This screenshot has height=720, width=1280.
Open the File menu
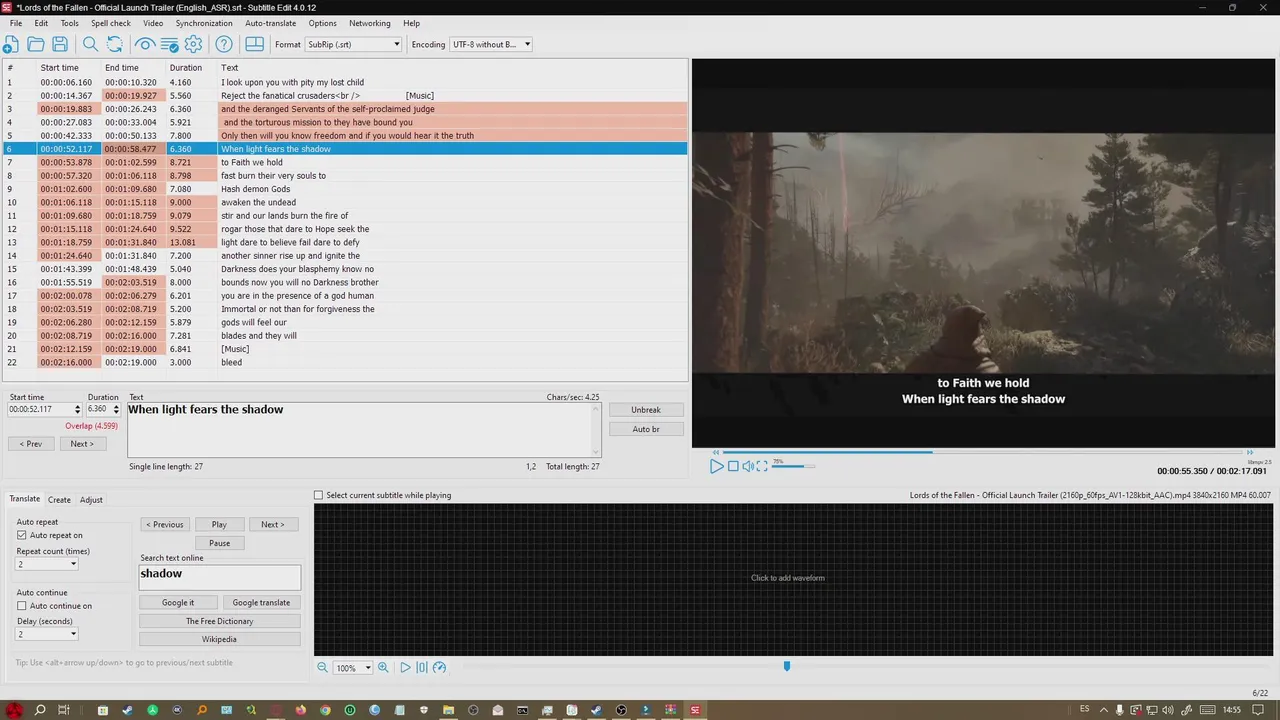pos(16,23)
